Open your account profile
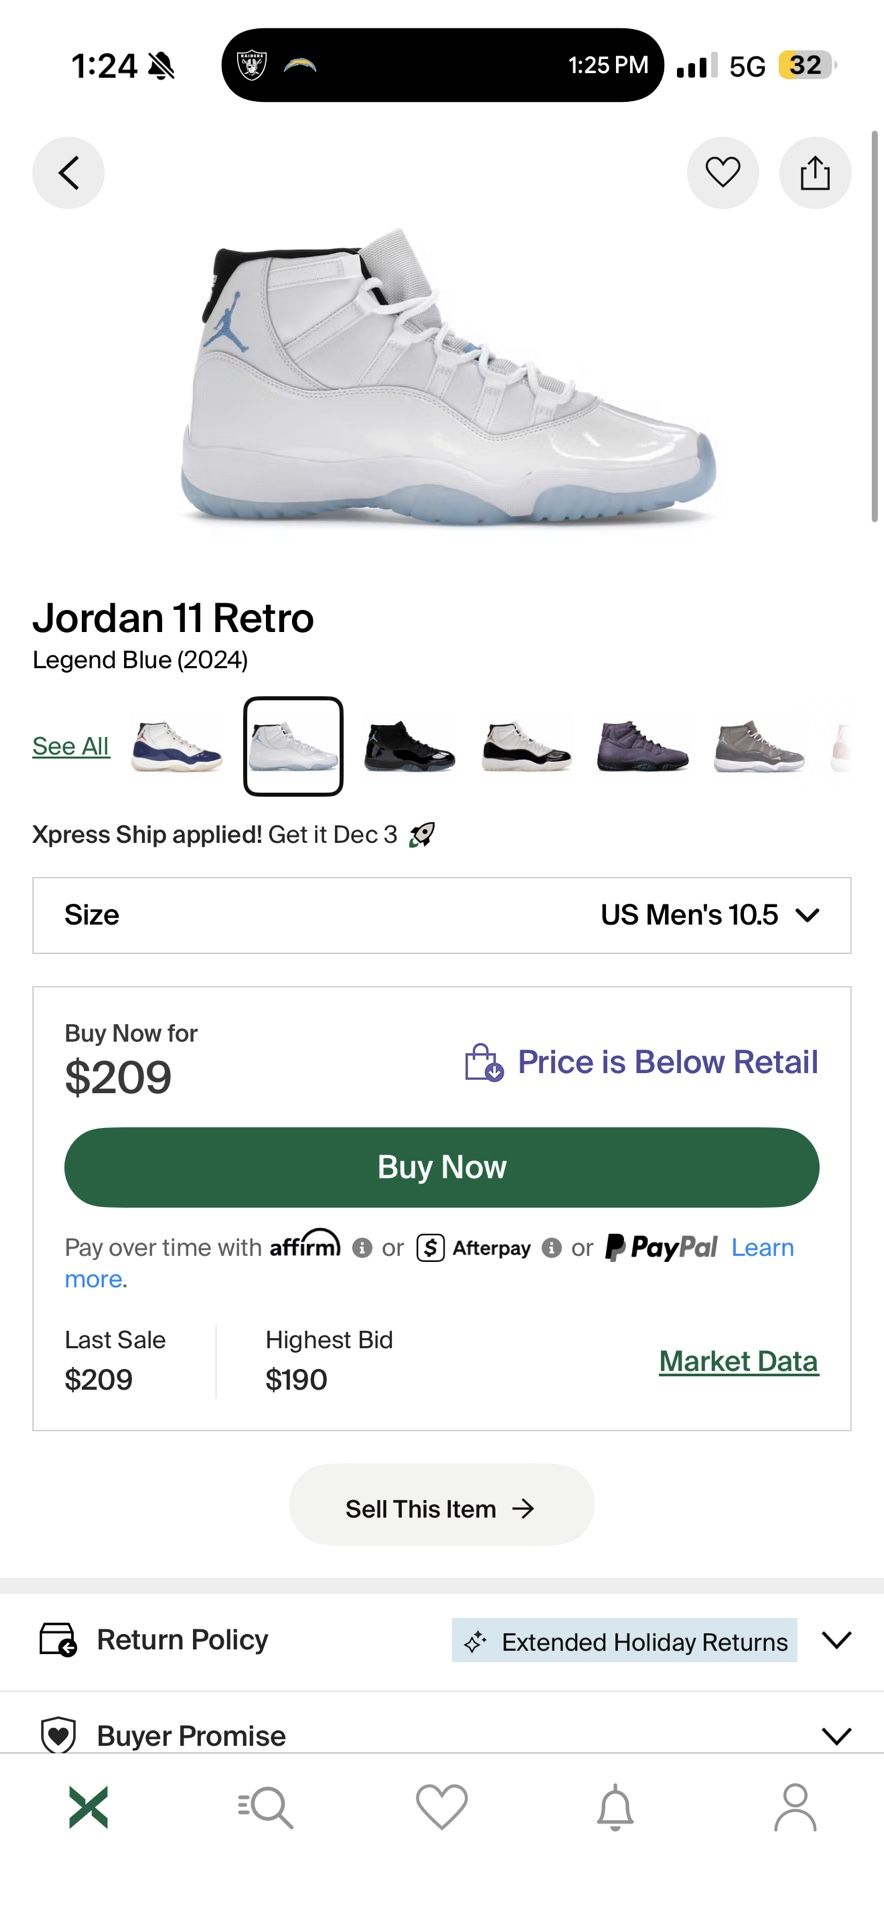 tap(795, 1812)
